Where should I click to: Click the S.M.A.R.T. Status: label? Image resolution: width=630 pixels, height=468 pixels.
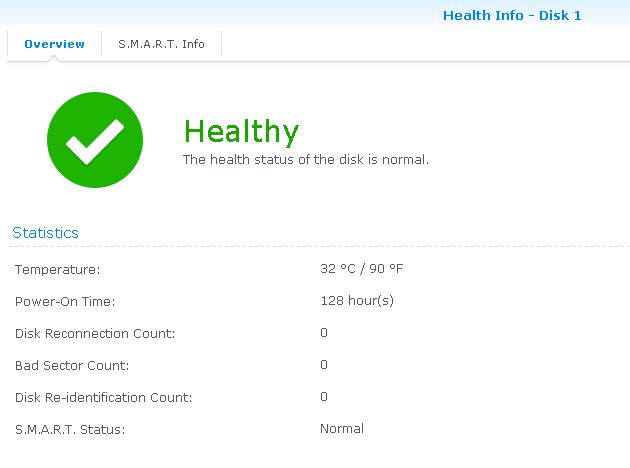(70, 429)
